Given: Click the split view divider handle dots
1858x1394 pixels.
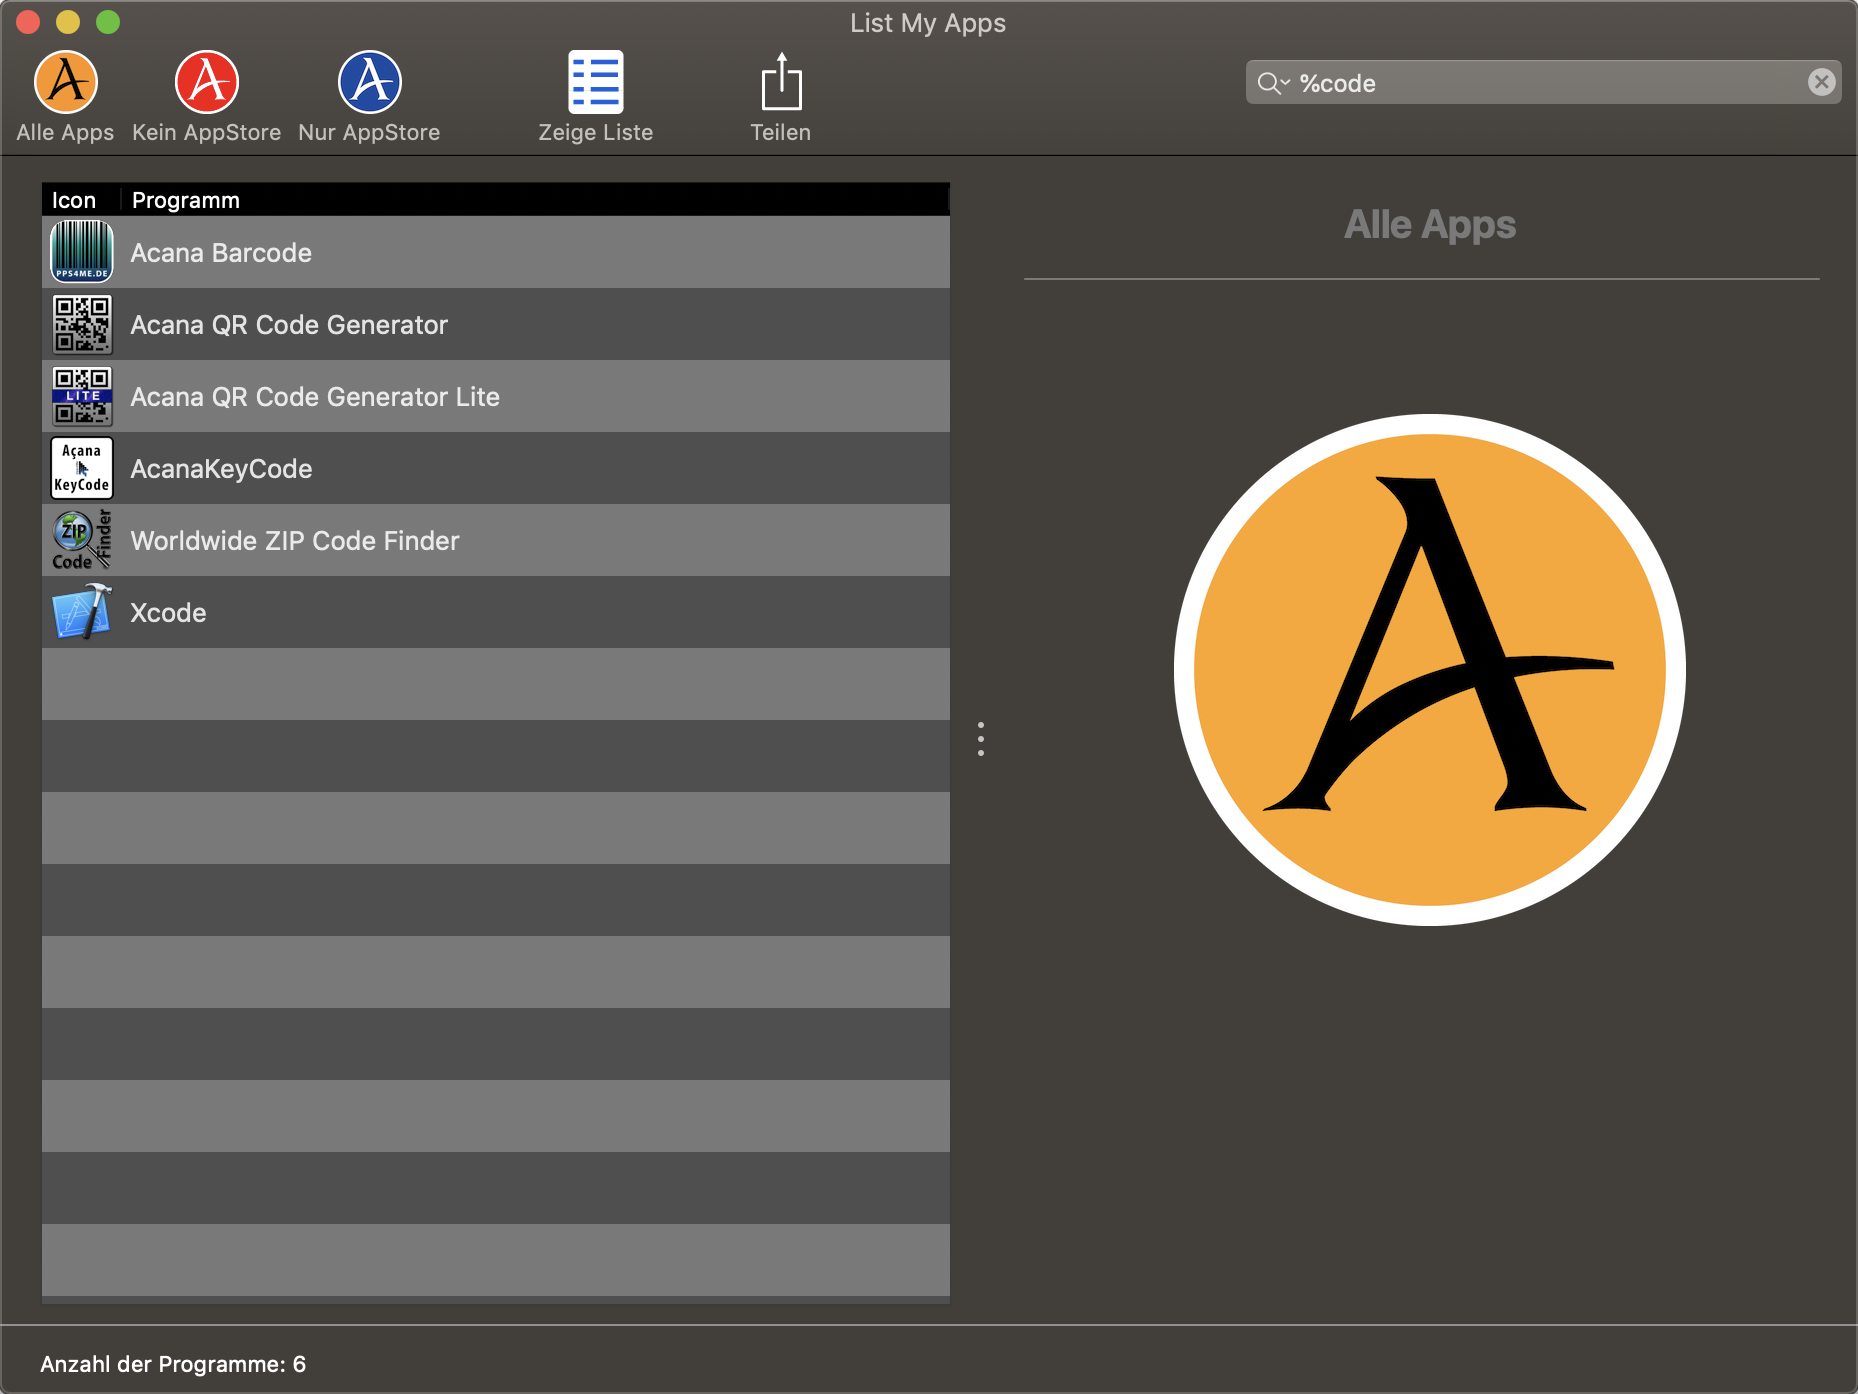Looking at the screenshot, I should coord(981,739).
